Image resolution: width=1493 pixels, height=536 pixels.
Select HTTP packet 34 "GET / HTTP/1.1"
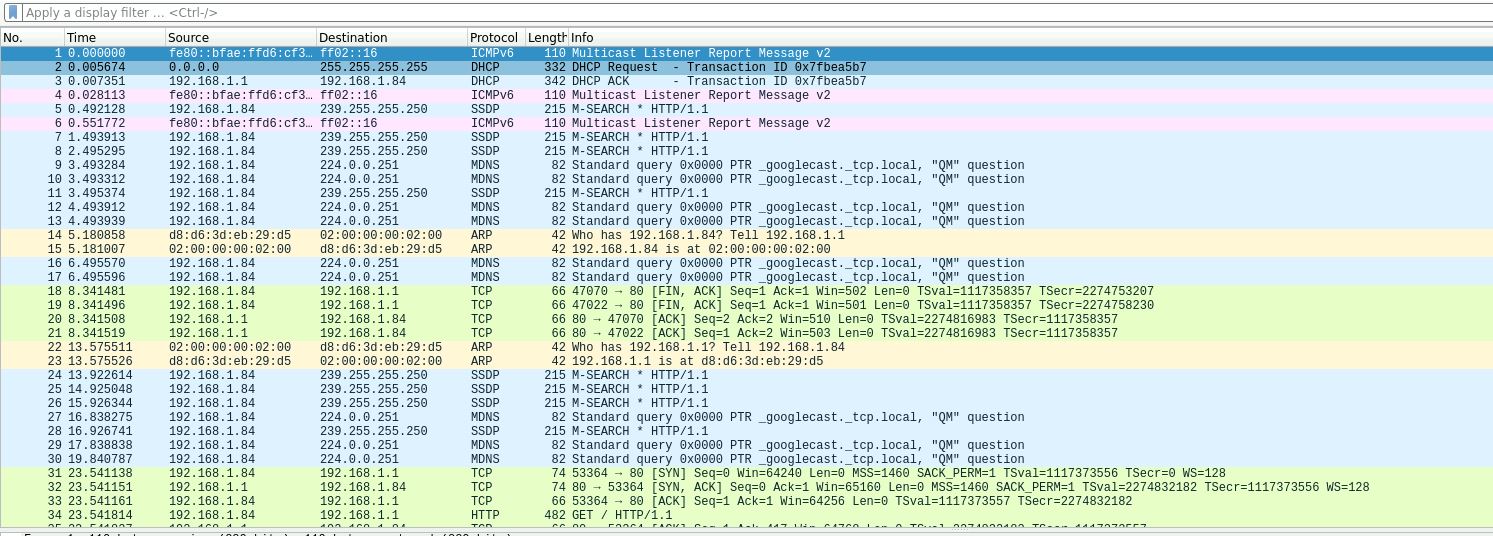[746, 515]
